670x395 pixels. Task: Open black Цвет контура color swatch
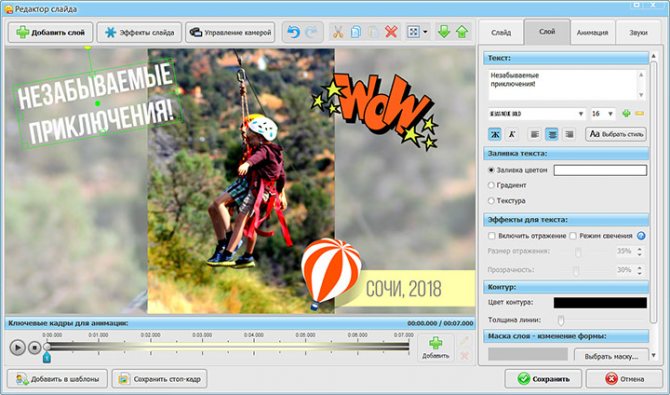click(600, 303)
